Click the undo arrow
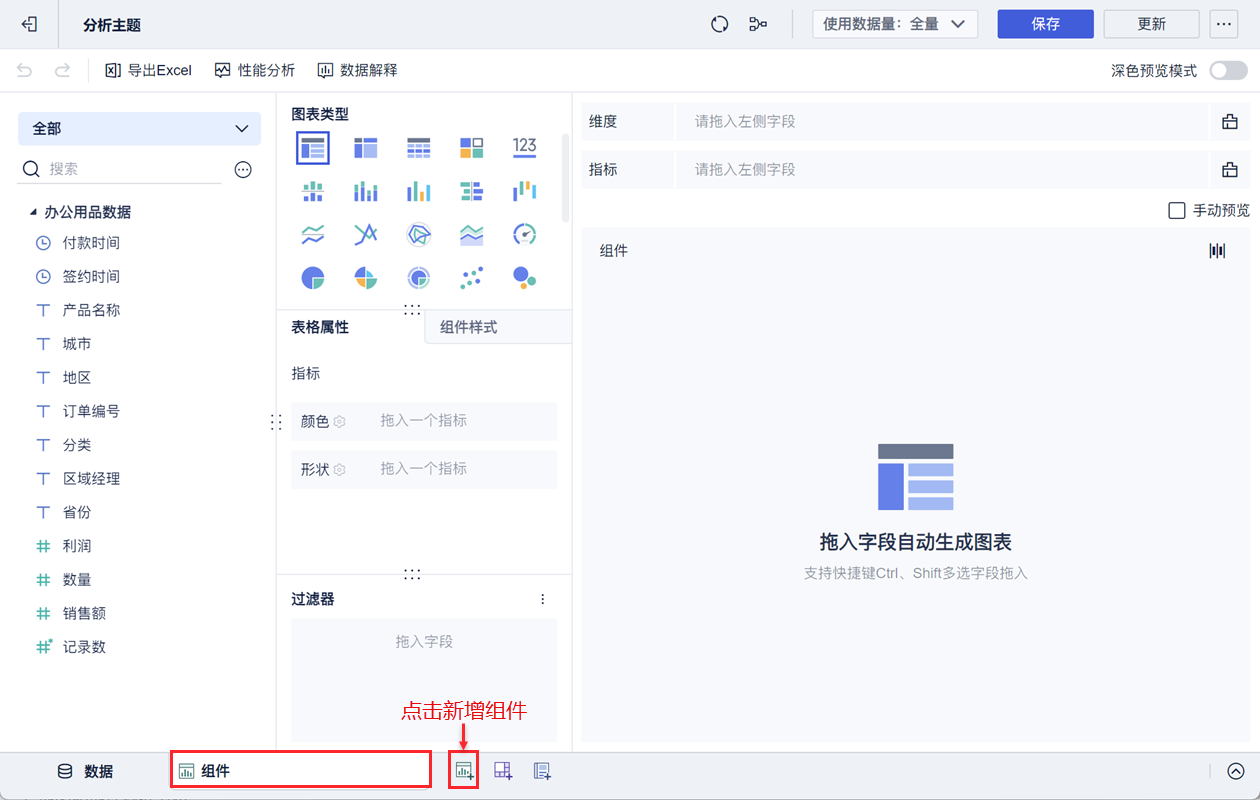The image size is (1260, 800). click(25, 70)
